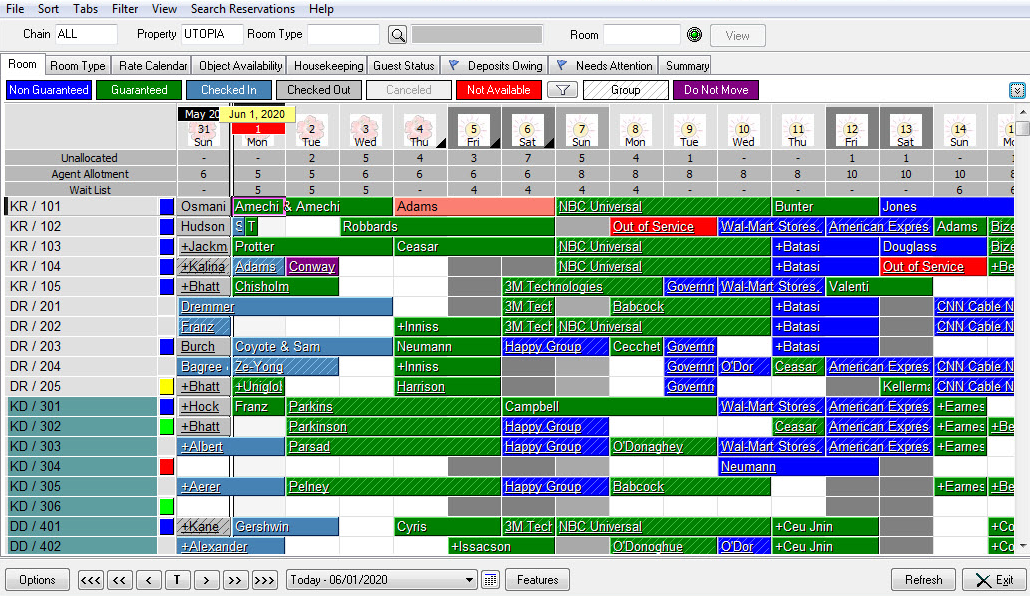
Task: Jump to today with the T button
Action: (177, 580)
